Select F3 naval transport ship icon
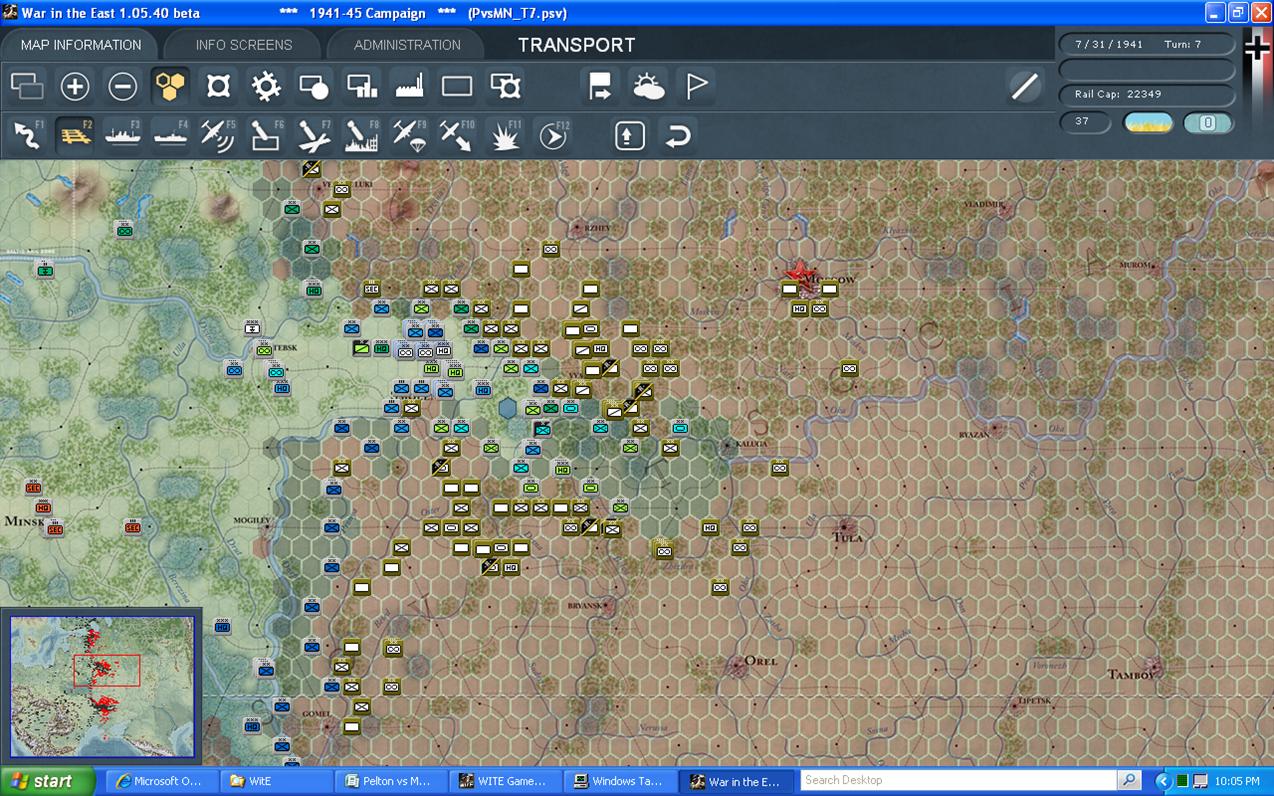The image size is (1274, 796). 123,135
